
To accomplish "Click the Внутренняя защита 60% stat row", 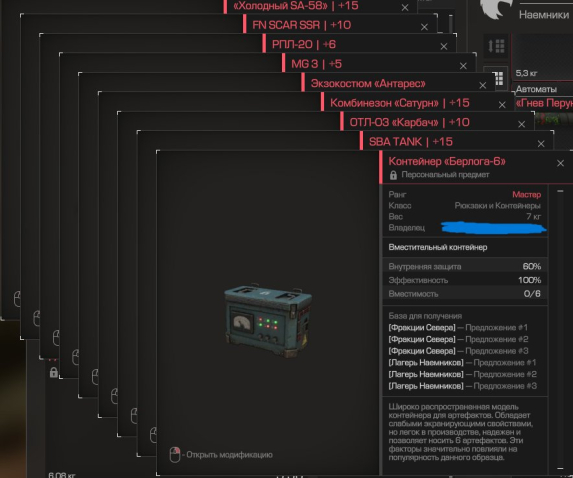I will (x=465, y=266).
